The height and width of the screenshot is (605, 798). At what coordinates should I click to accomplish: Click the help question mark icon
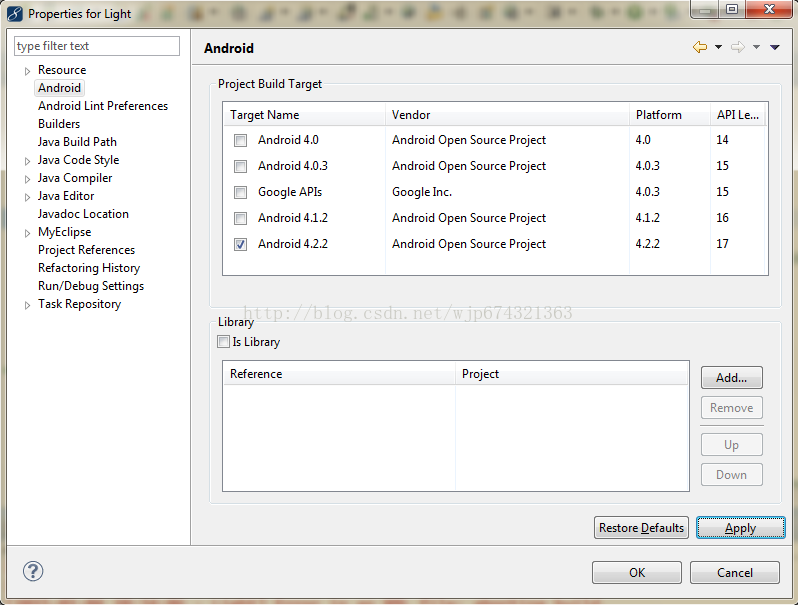(33, 571)
